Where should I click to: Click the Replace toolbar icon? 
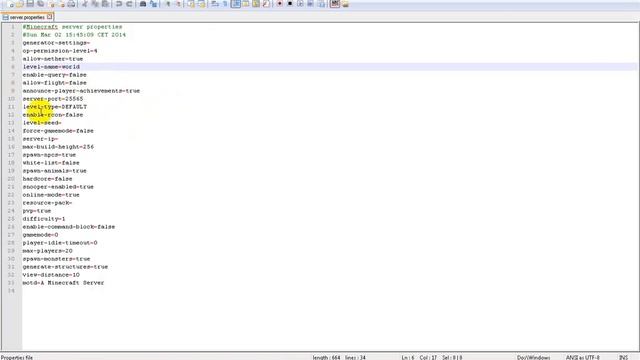click(153, 4)
